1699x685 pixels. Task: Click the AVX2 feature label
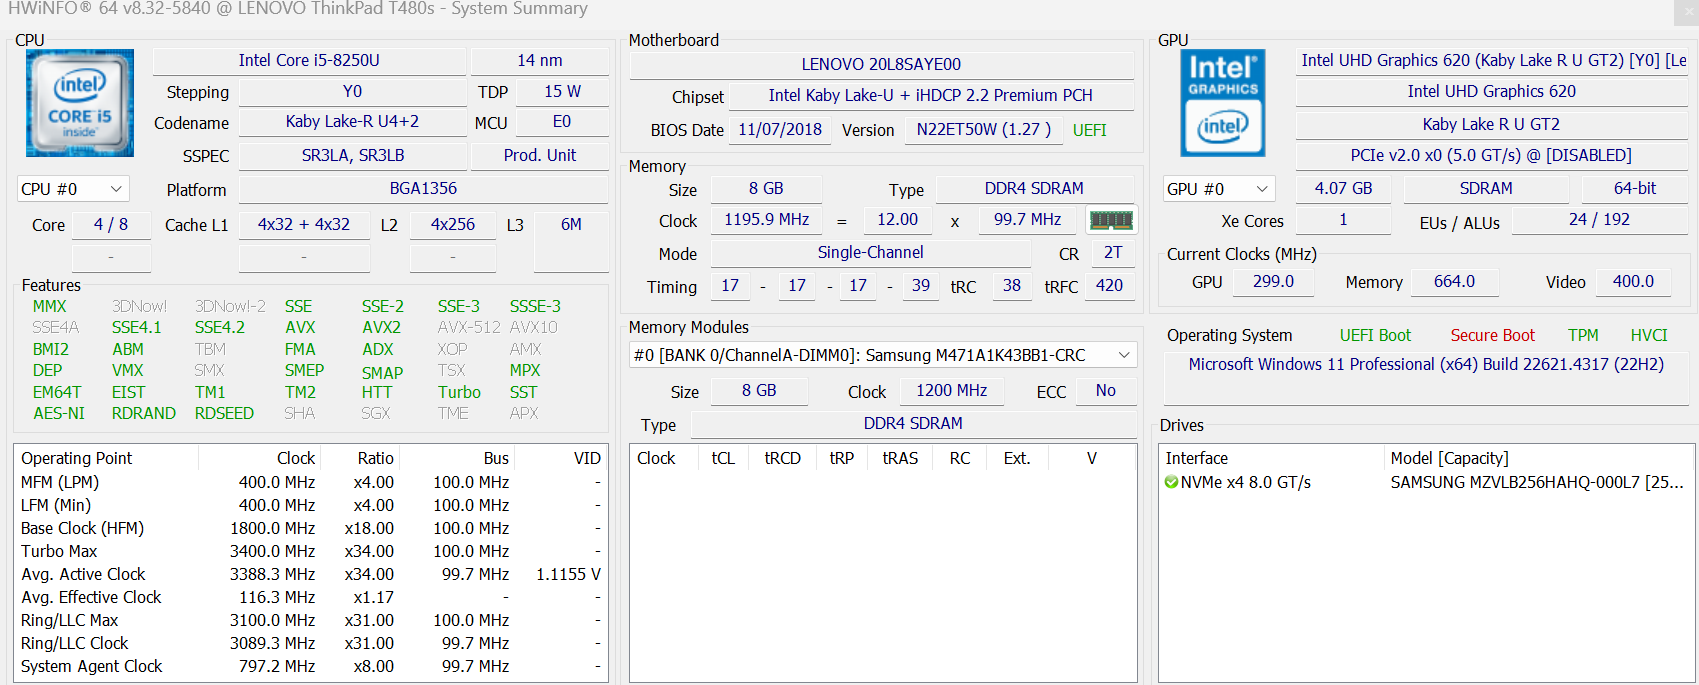pyautogui.click(x=381, y=327)
